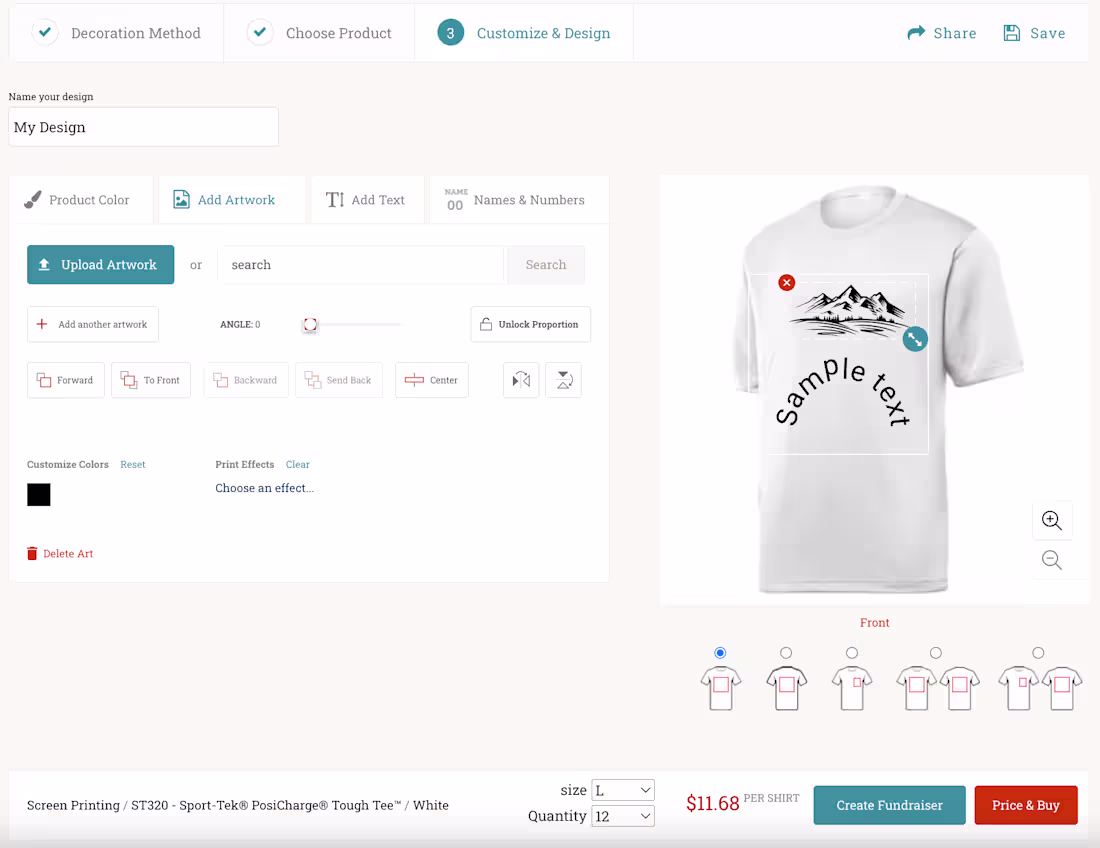The width and height of the screenshot is (1100, 848).
Task: Open the Quantity dropdown
Action: tap(623, 816)
